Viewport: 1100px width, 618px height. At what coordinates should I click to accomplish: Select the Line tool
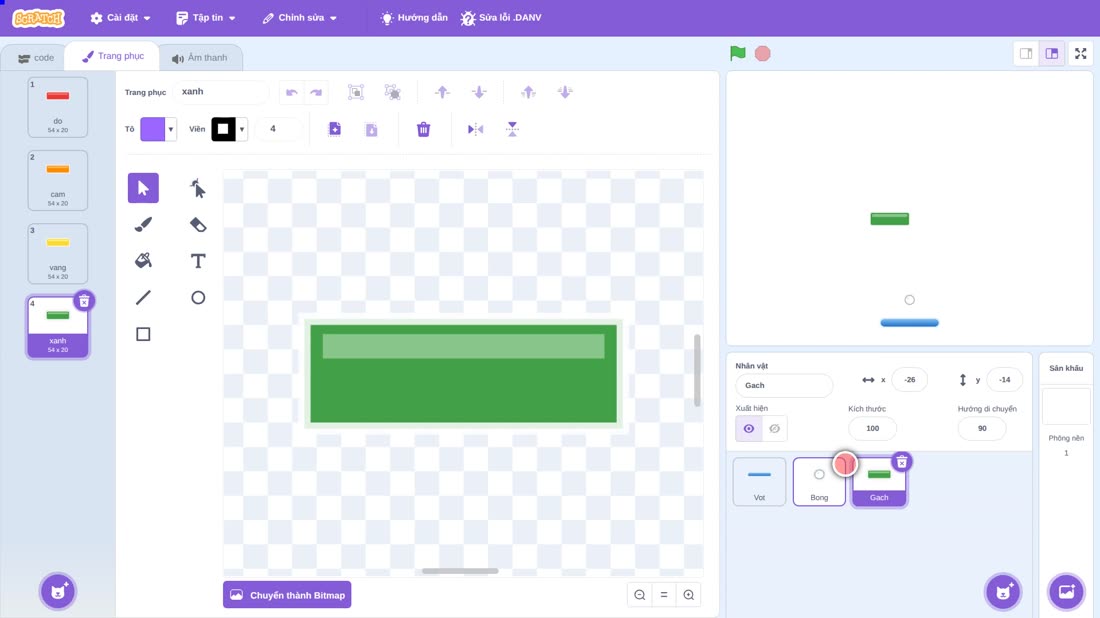(143, 297)
